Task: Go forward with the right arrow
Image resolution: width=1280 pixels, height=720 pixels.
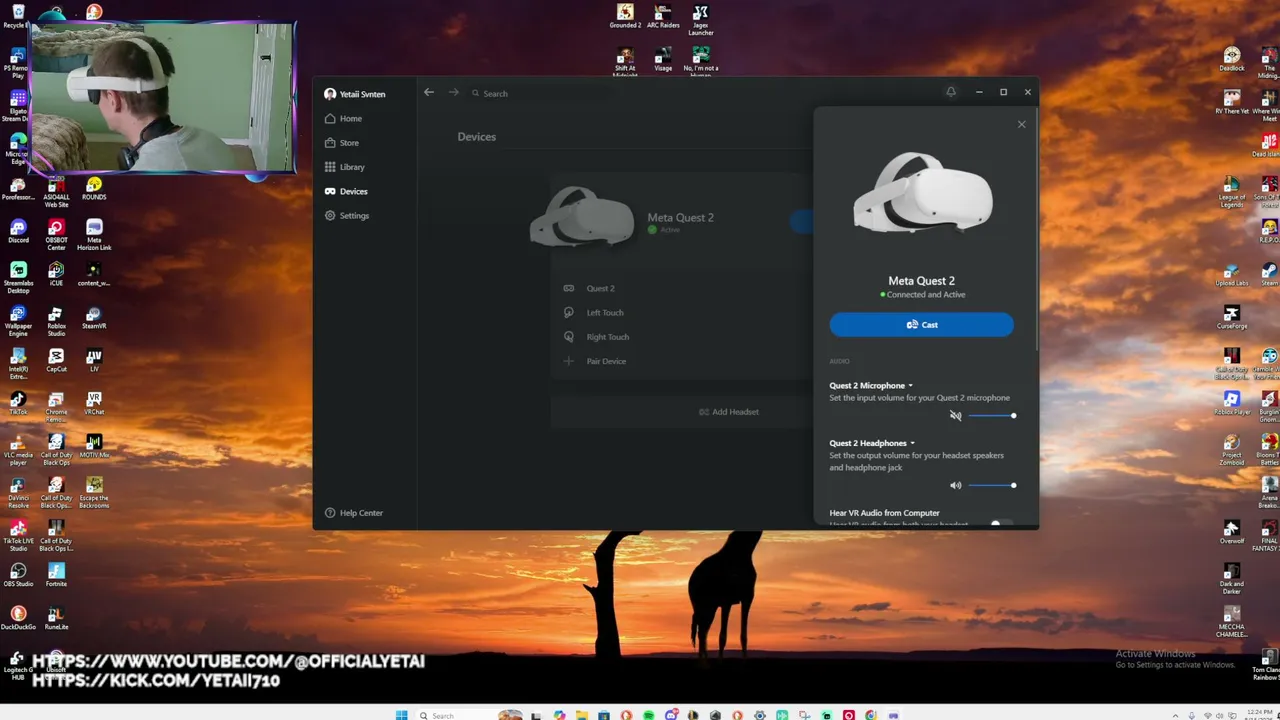Action: pos(453,92)
